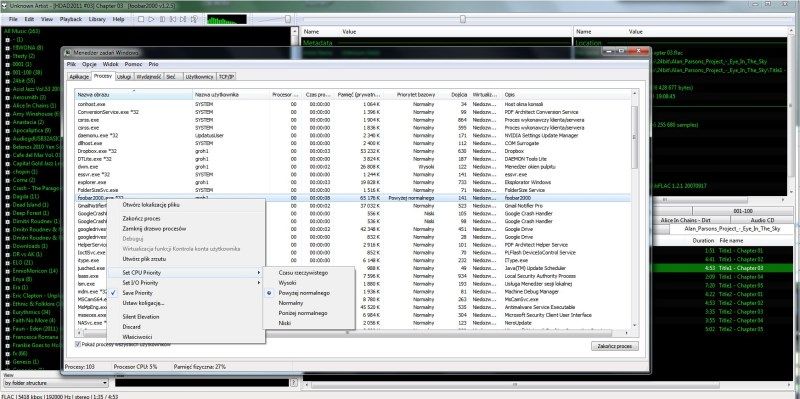This screenshot has width=800, height=399.
Task: Open the '001-100' playlist tab
Action: pyautogui.click(x=743, y=210)
